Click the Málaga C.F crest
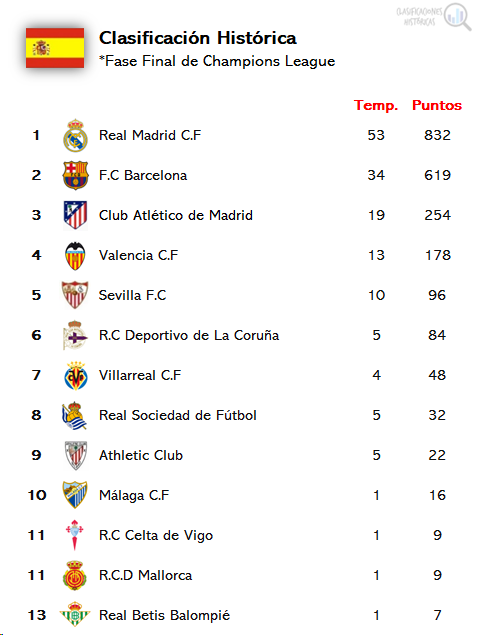Image resolution: width=477 pixels, height=635 pixels. (x=75, y=495)
